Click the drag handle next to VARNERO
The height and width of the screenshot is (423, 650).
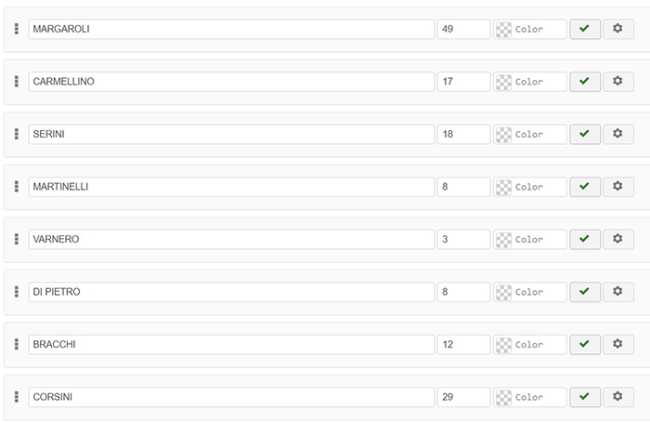tap(17, 239)
